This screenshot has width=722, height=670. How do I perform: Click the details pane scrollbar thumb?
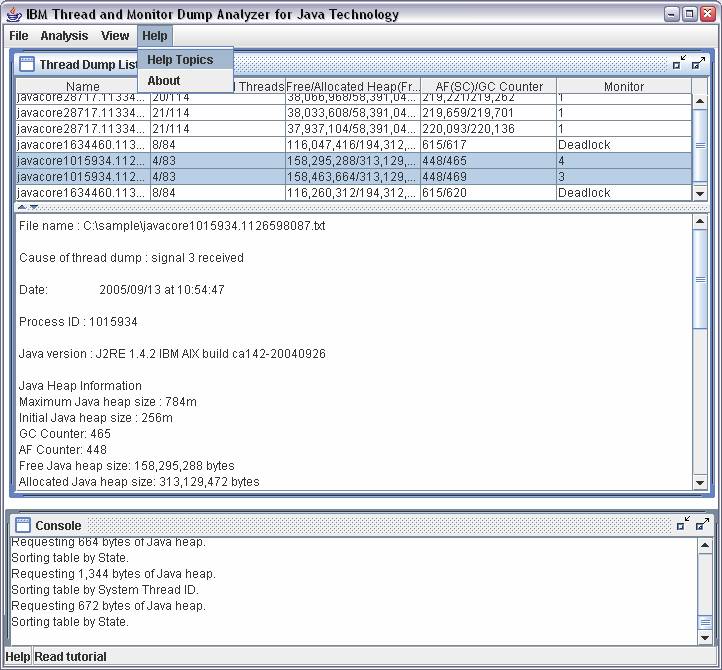click(x=700, y=280)
